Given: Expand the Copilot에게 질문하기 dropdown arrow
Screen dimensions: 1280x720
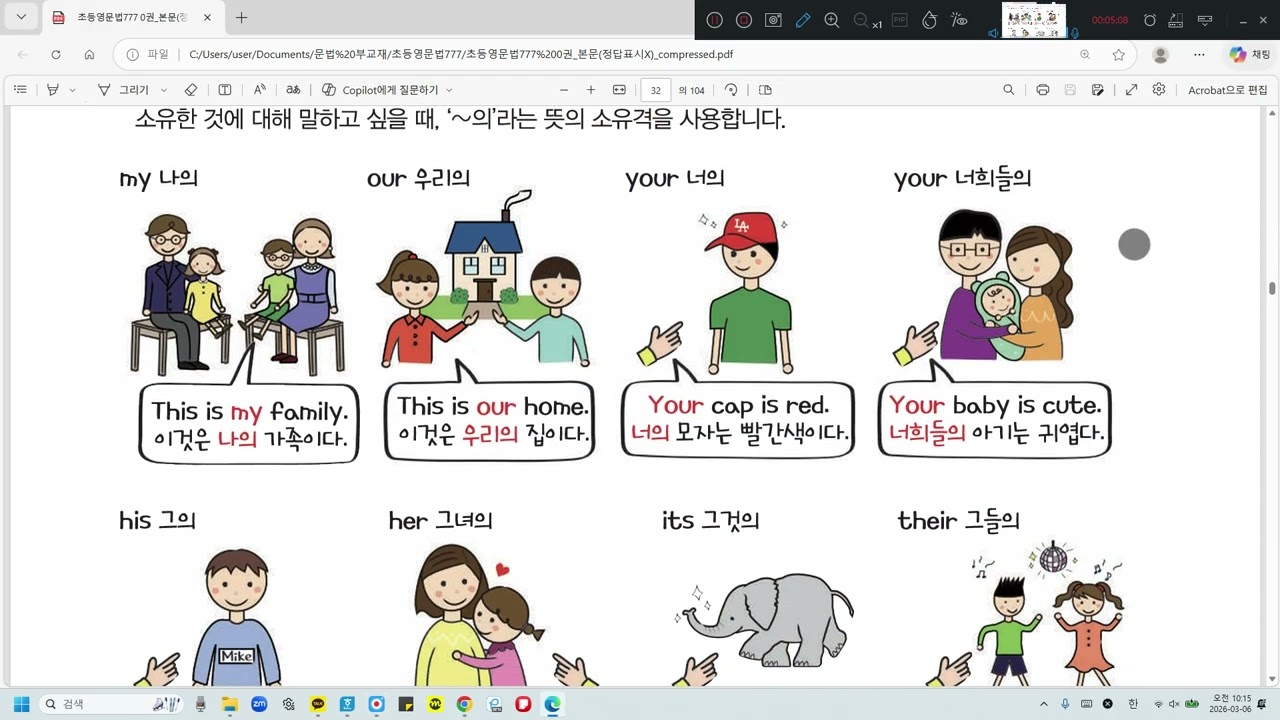Looking at the screenshot, I should coord(449,90).
